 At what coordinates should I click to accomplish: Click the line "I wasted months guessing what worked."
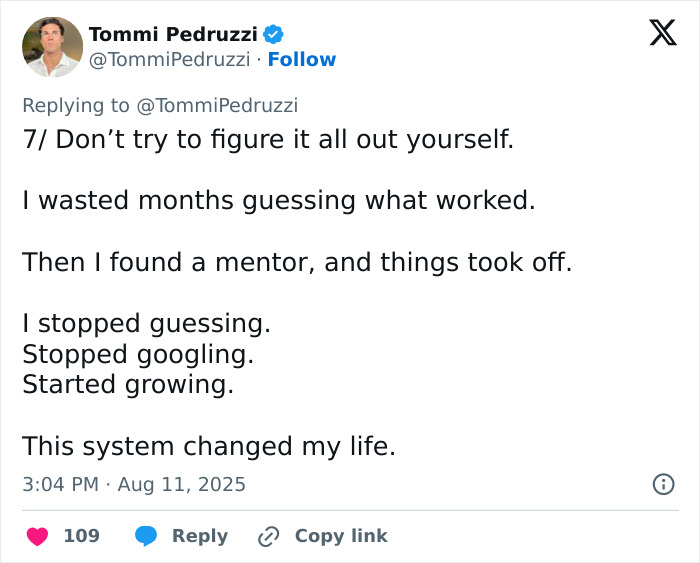pyautogui.click(x=279, y=200)
